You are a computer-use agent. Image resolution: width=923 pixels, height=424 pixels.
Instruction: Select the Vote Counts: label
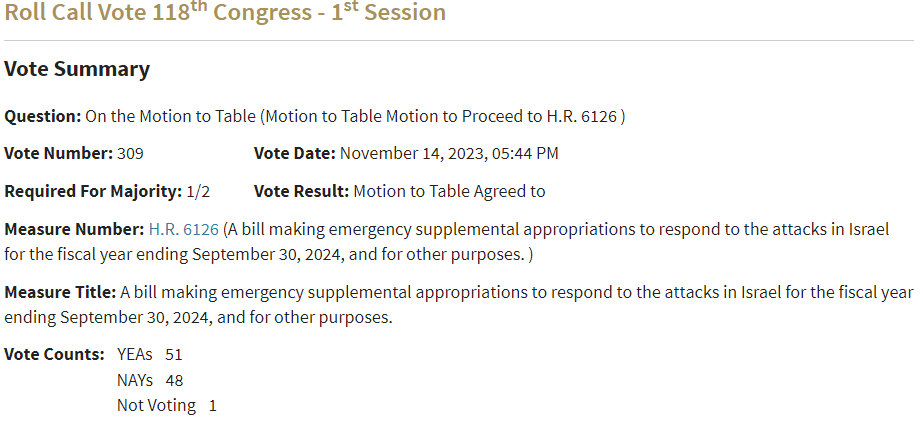click(54, 355)
